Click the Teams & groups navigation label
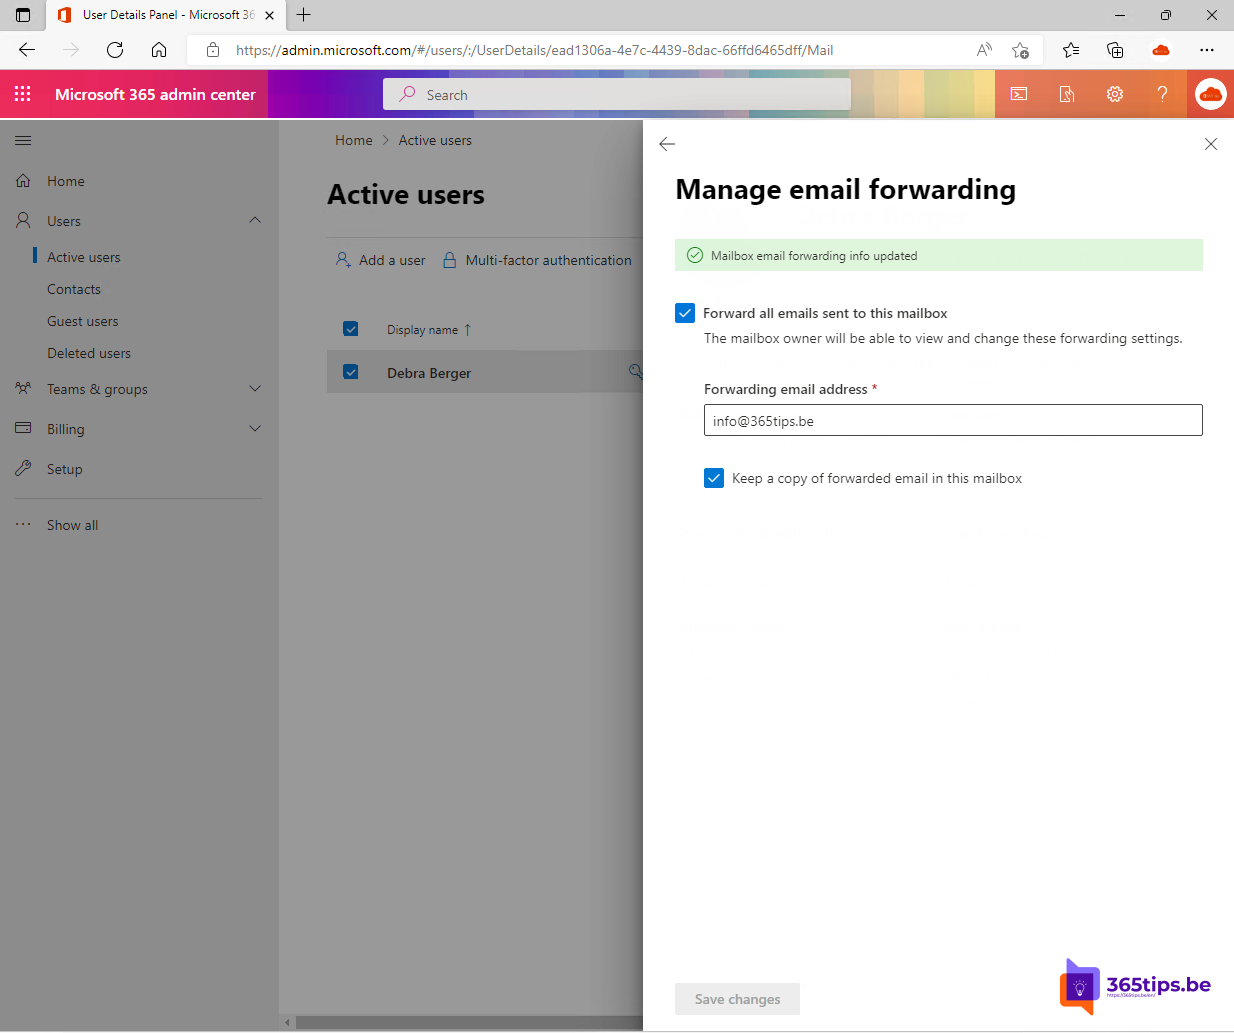 point(97,389)
